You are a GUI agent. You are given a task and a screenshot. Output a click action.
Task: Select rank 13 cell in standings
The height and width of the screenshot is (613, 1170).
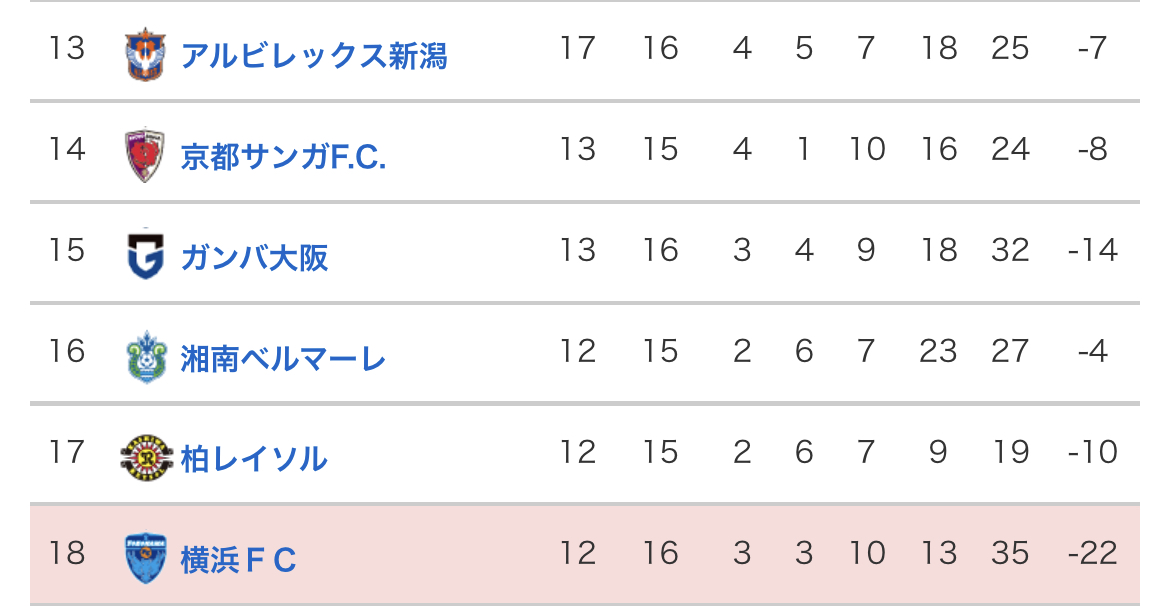pyautogui.click(x=66, y=48)
